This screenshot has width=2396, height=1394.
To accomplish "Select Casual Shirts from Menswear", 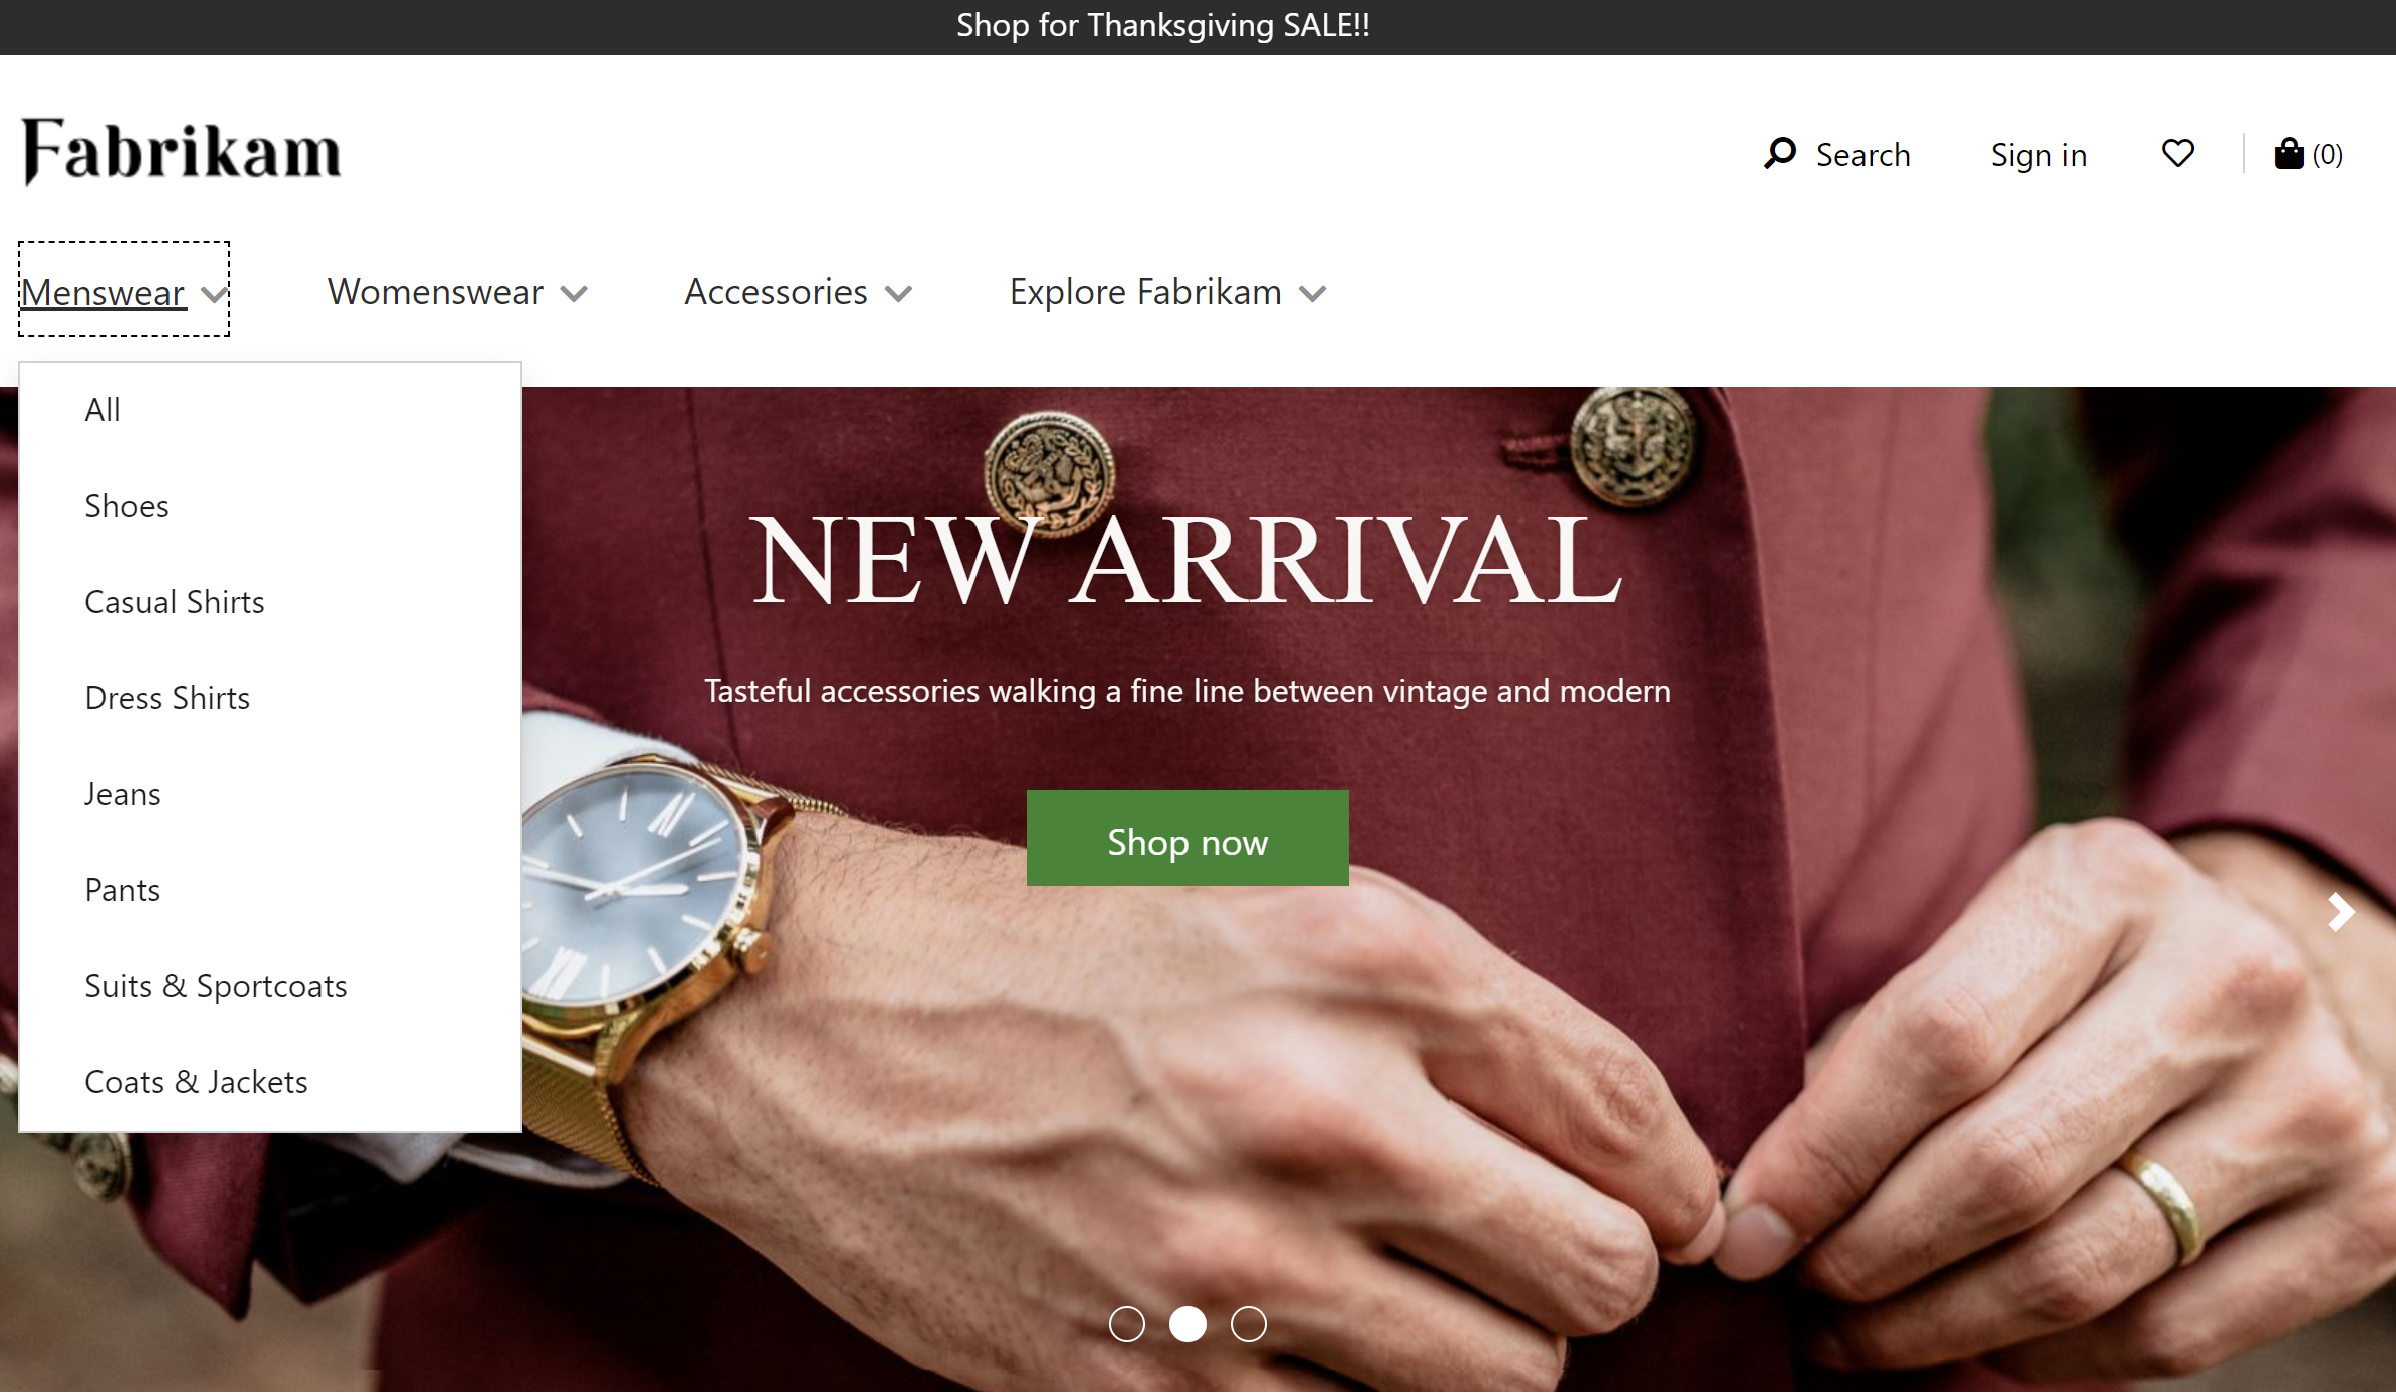I will [174, 601].
